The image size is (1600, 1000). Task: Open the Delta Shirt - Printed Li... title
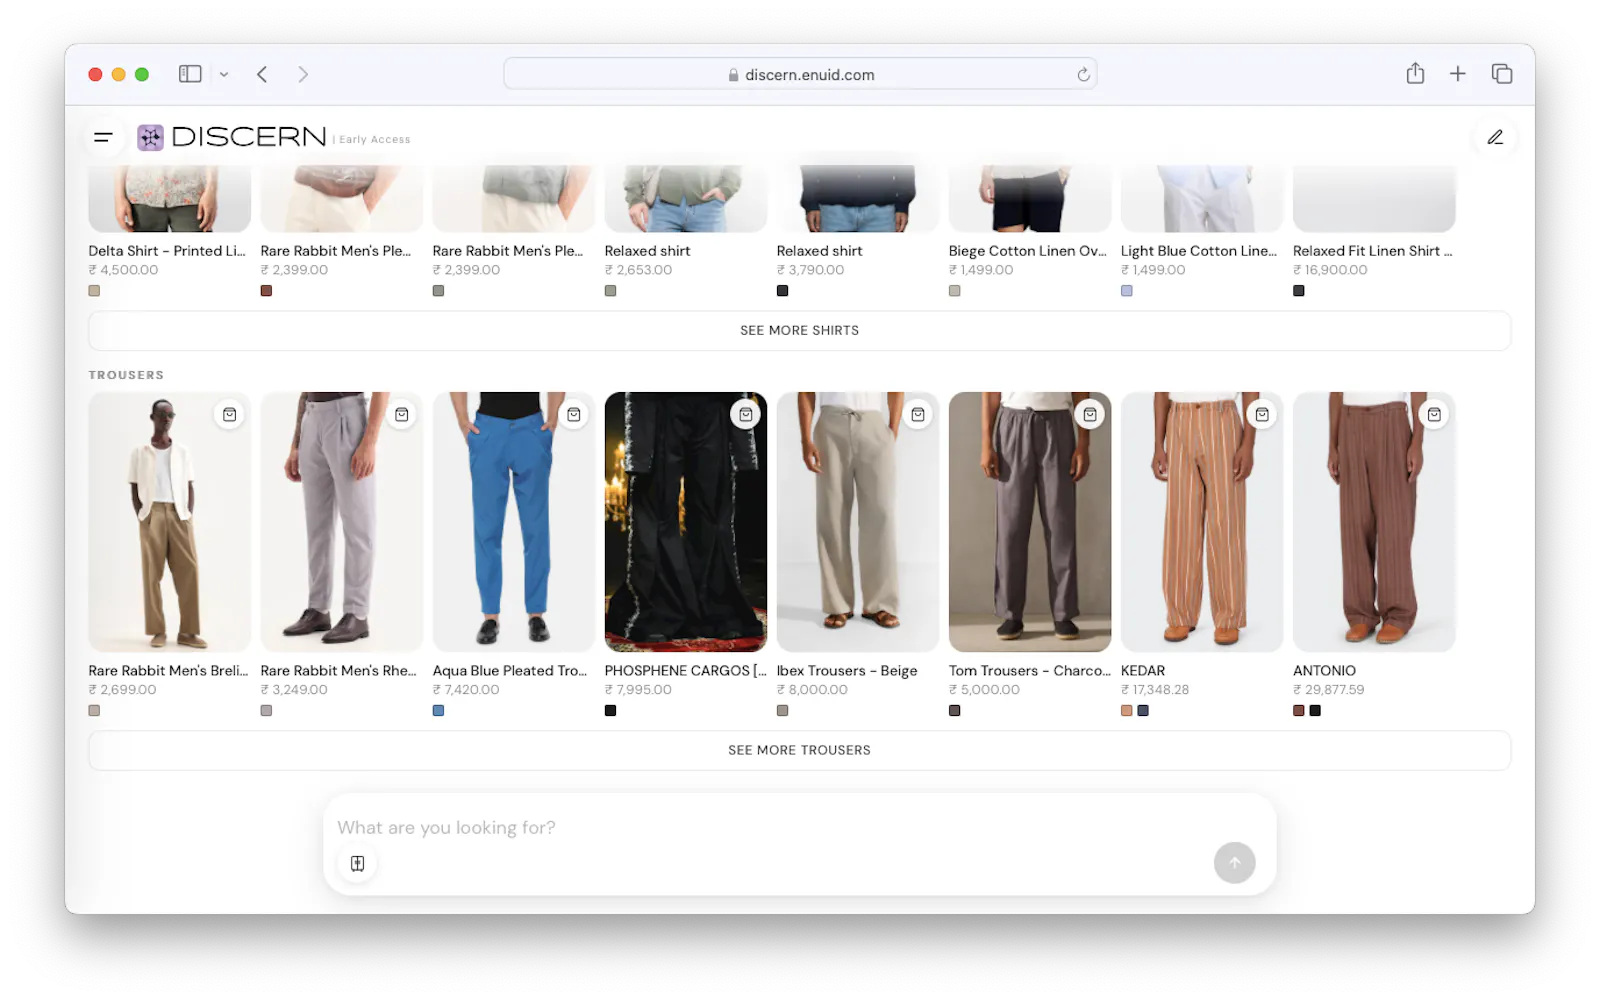167,251
